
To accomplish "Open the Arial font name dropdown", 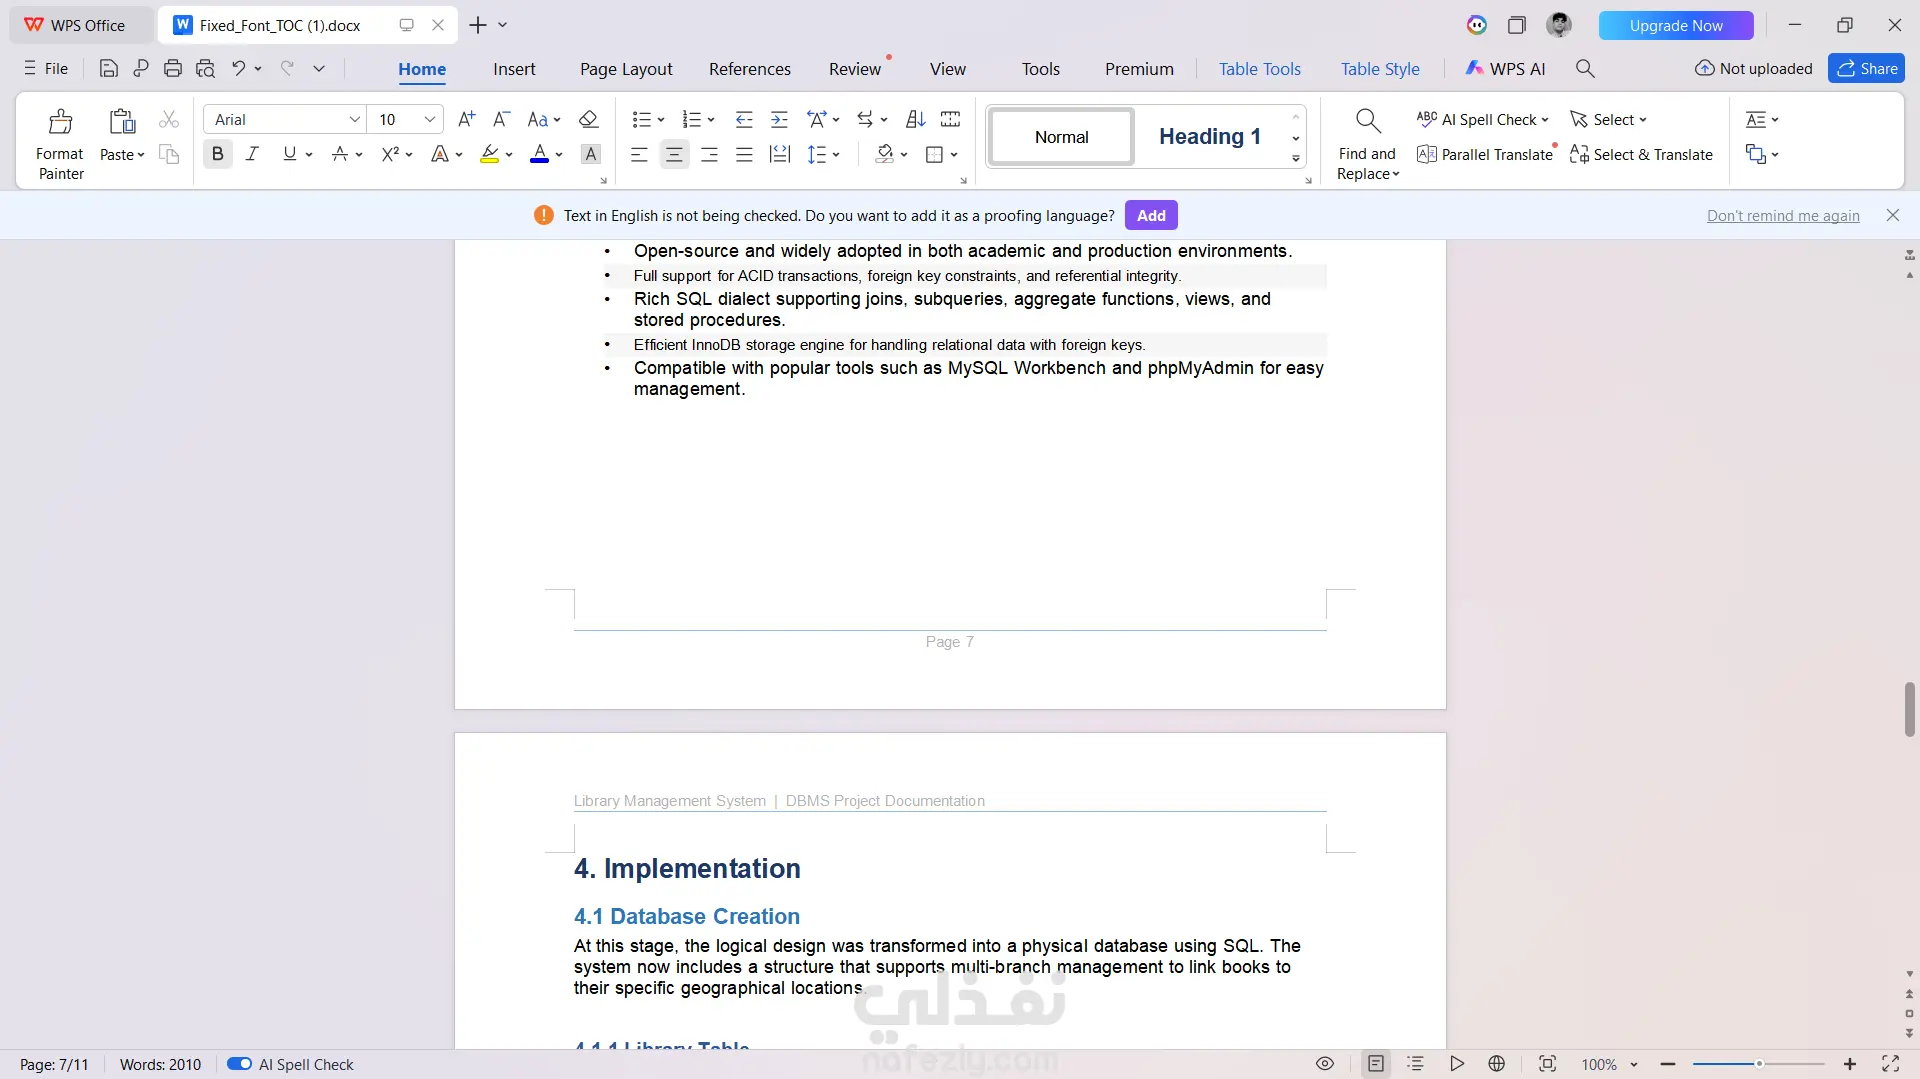I will [354, 119].
